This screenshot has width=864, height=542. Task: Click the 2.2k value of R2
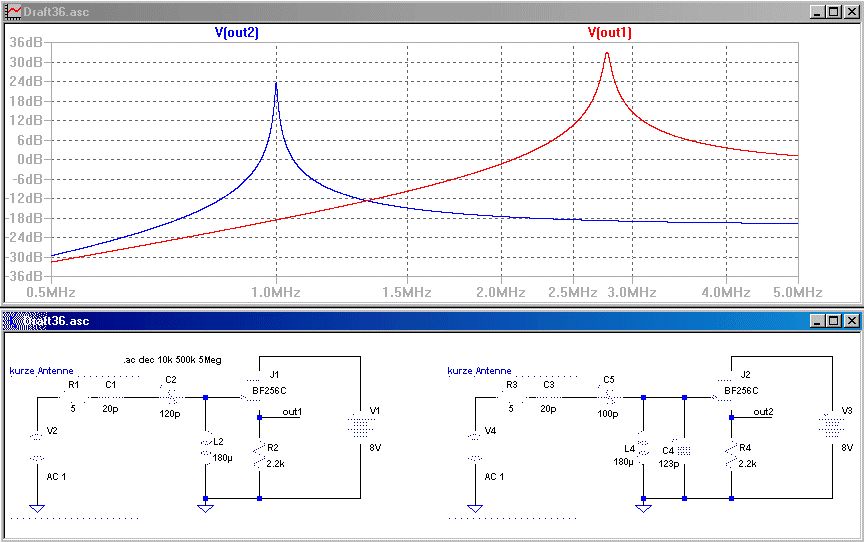(x=276, y=464)
